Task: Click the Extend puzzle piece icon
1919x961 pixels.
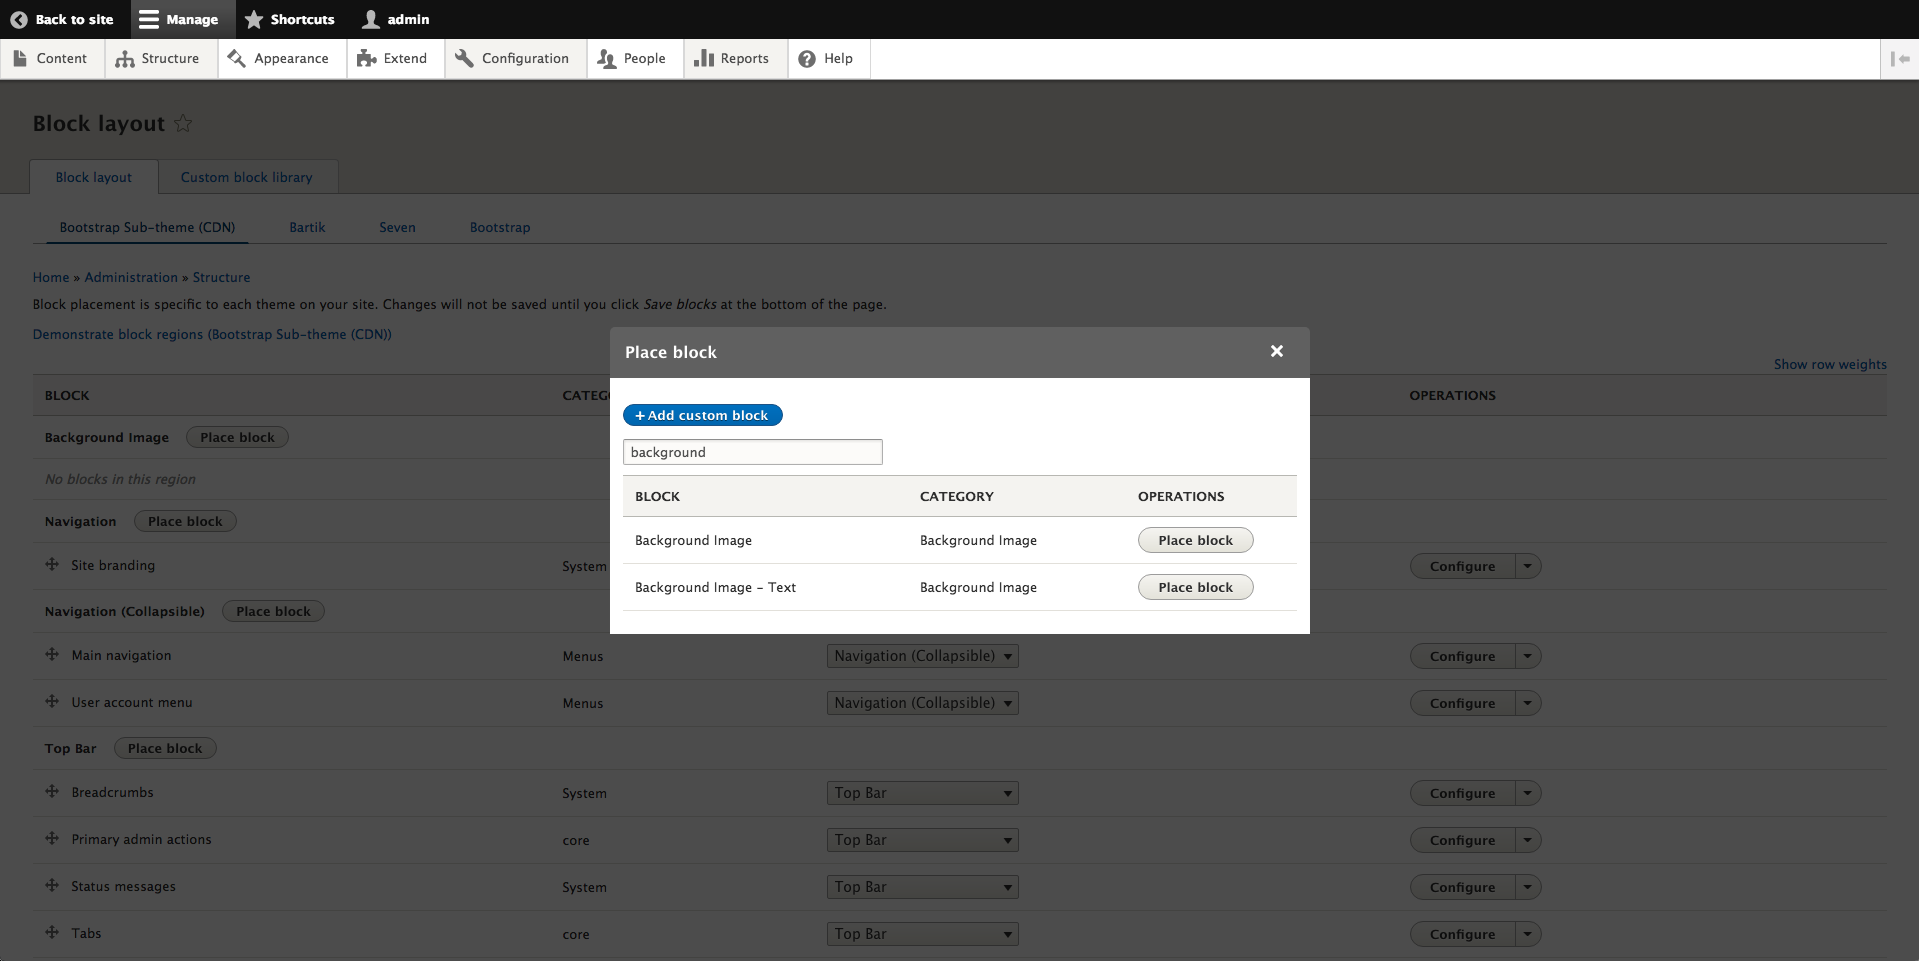Action: [367, 59]
